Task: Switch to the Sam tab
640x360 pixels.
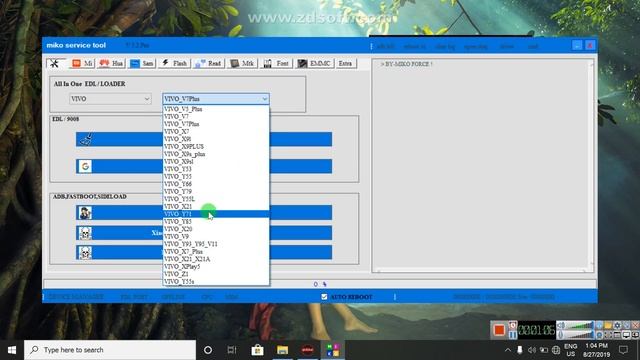Action: 142,63
